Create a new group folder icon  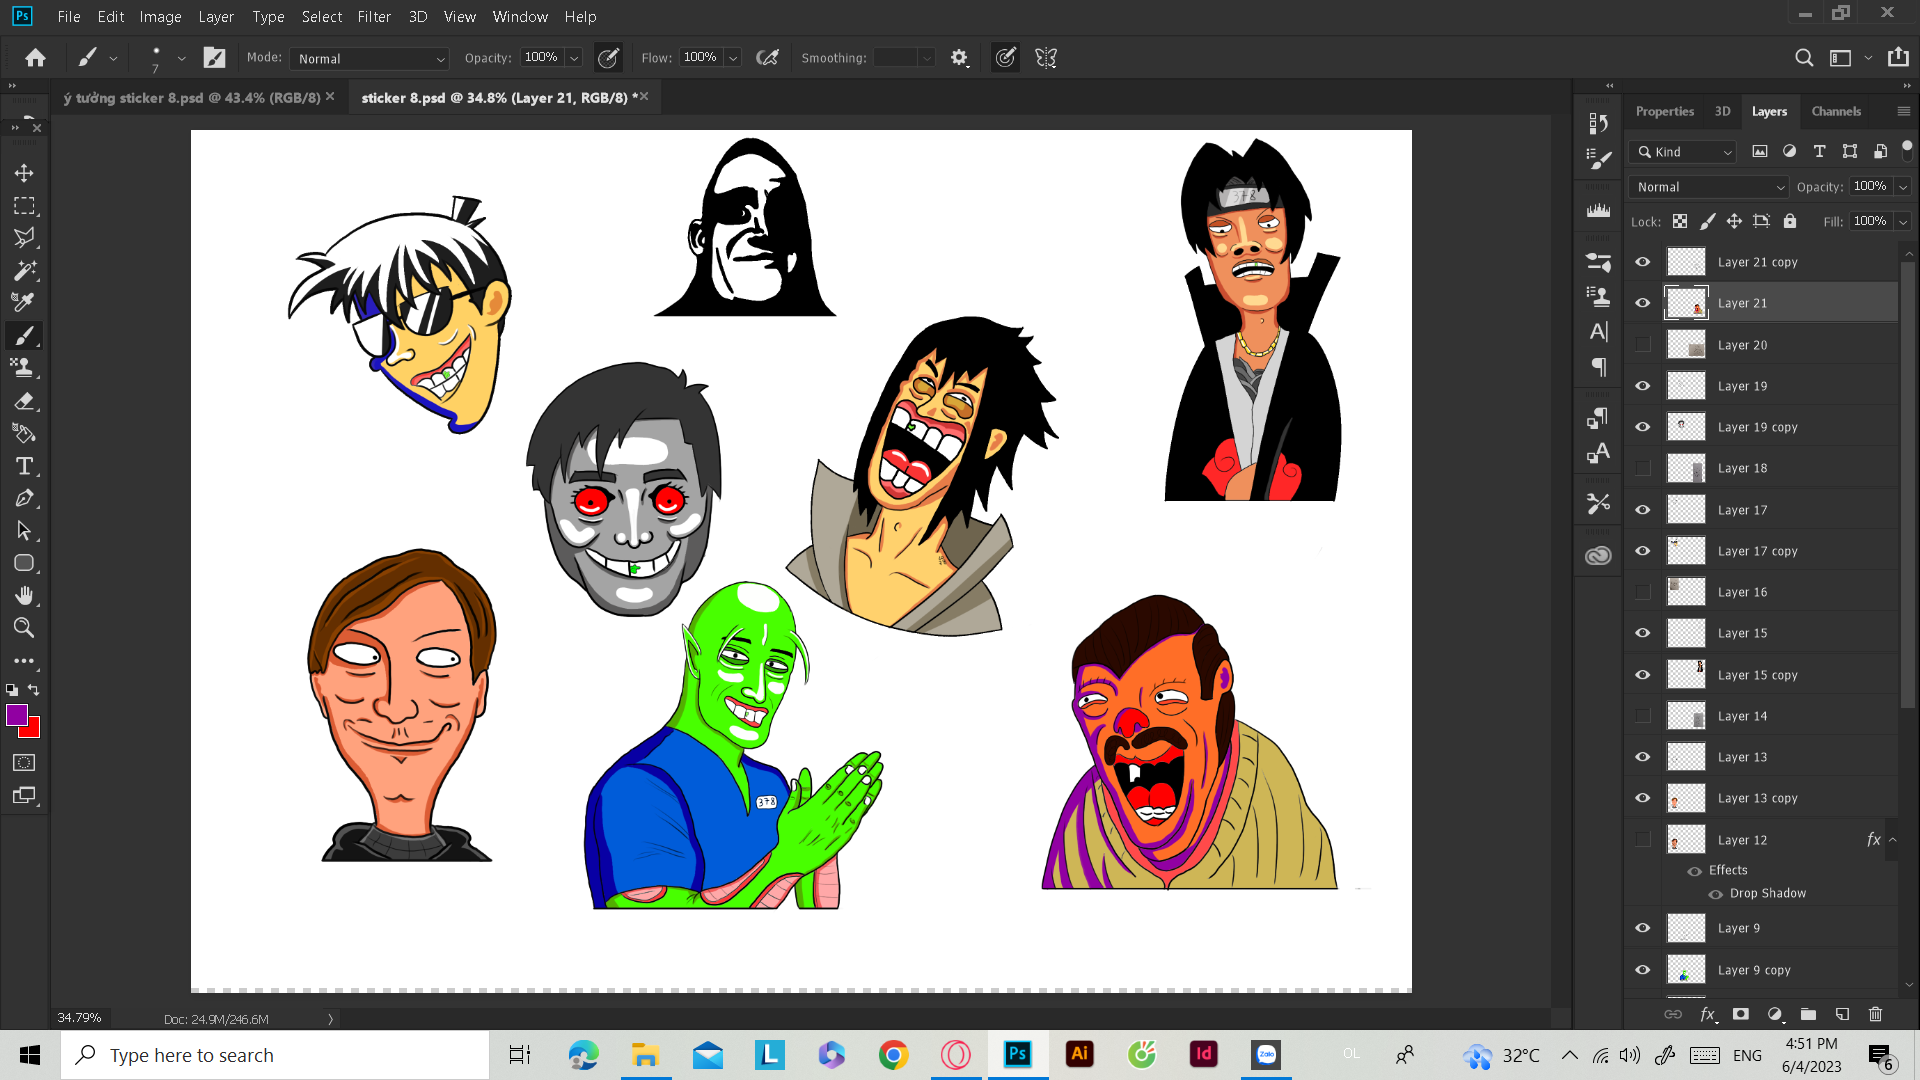click(x=1808, y=1014)
